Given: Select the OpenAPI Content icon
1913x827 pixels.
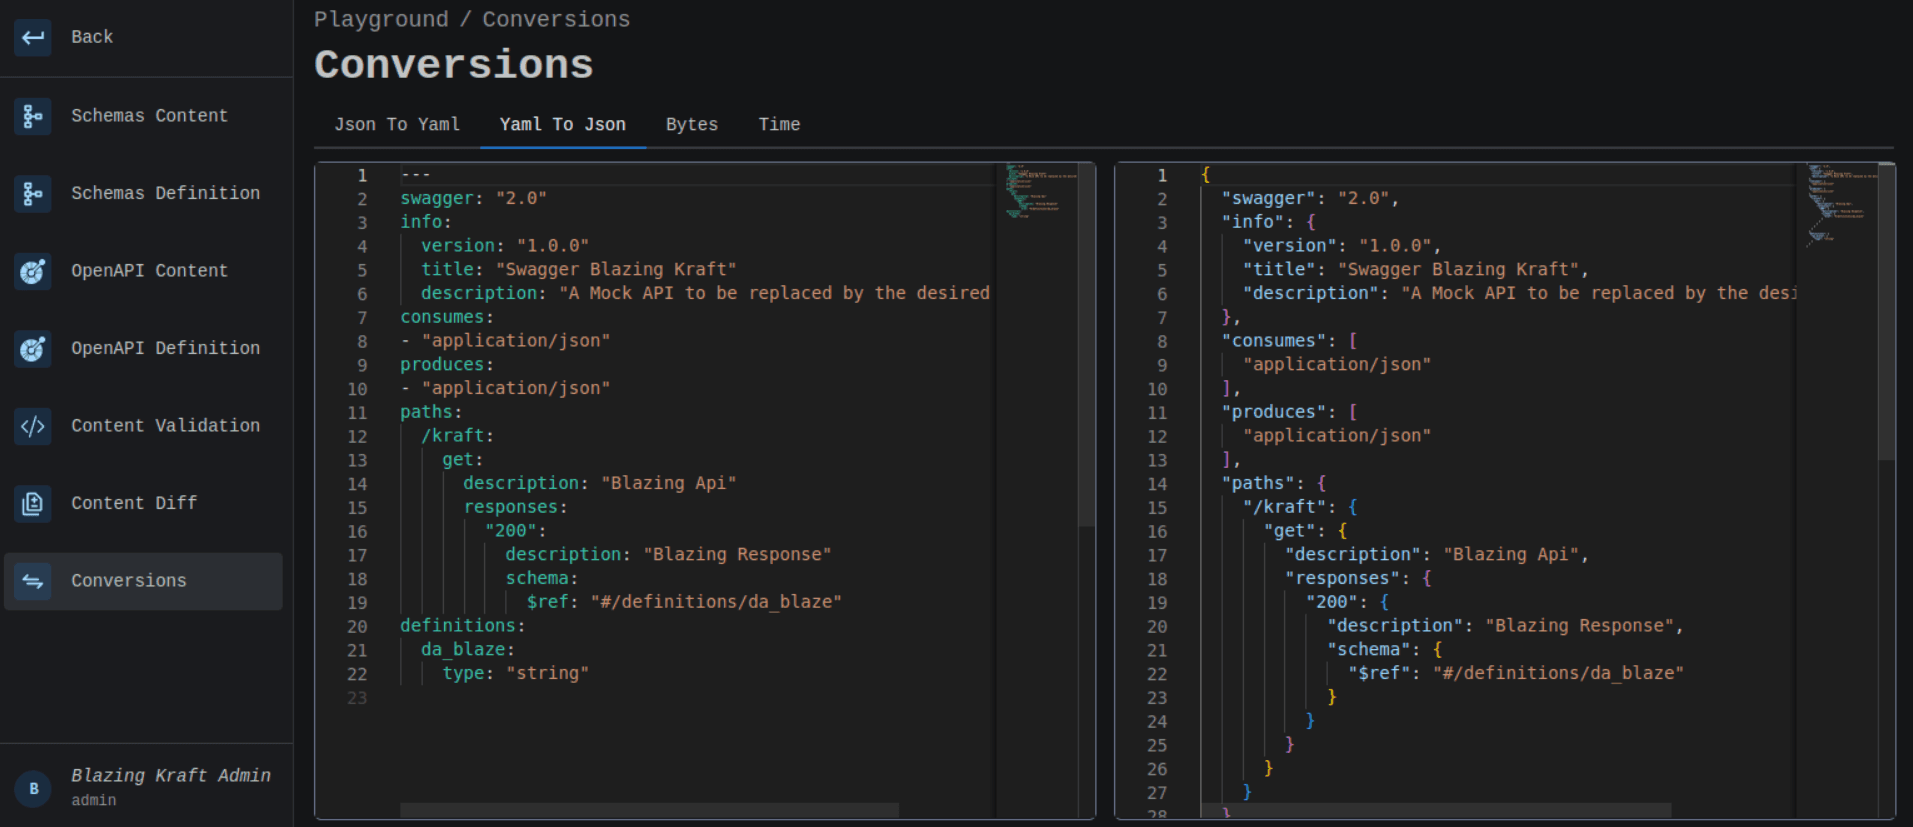Looking at the screenshot, I should (33, 271).
